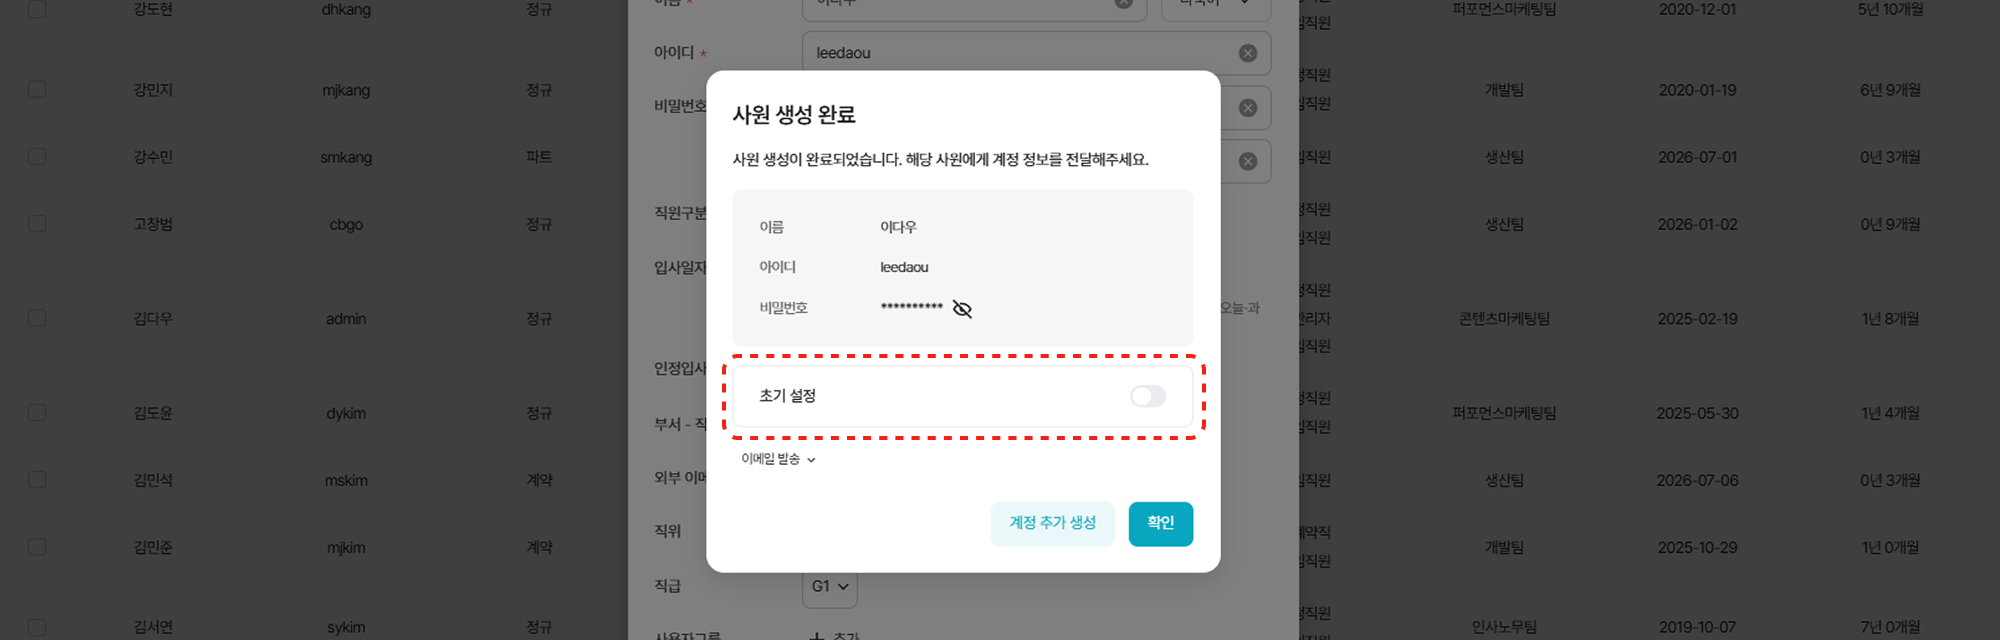Screen dimensions: 2000x640
Task: Select employee name 고창범
Action: pos(153,224)
